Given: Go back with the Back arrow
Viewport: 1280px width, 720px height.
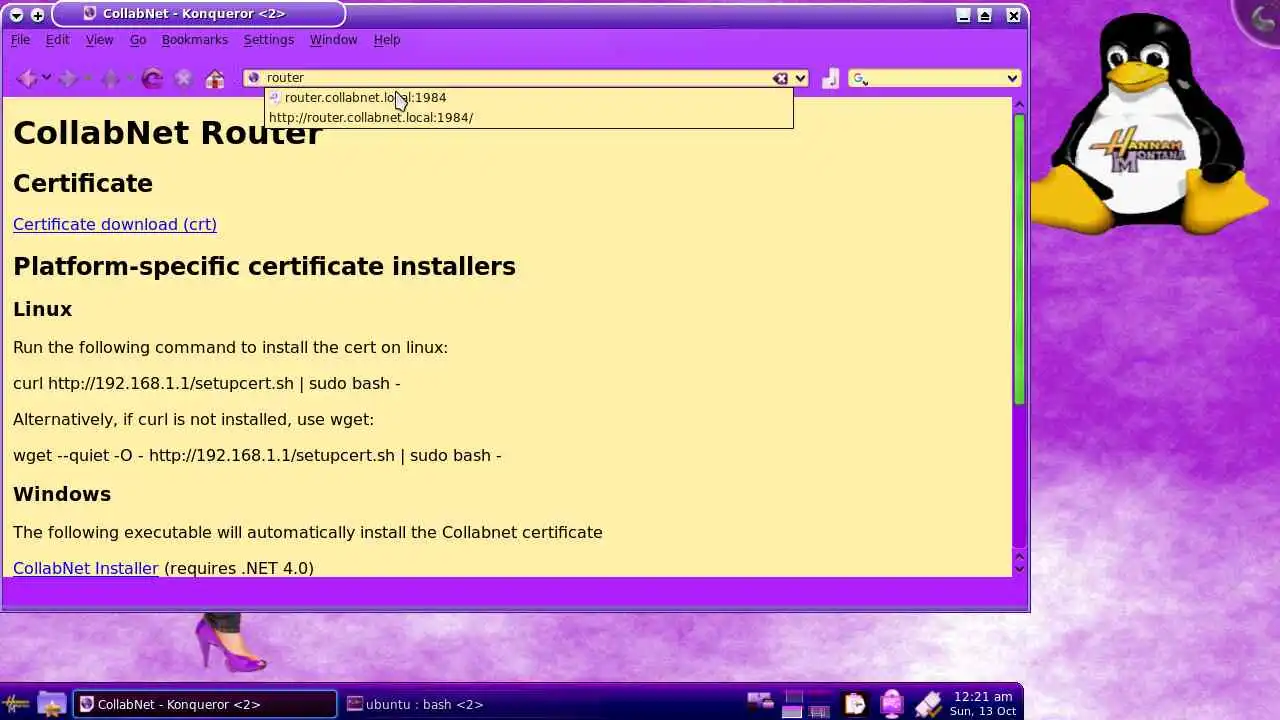Looking at the screenshot, I should 27,78.
